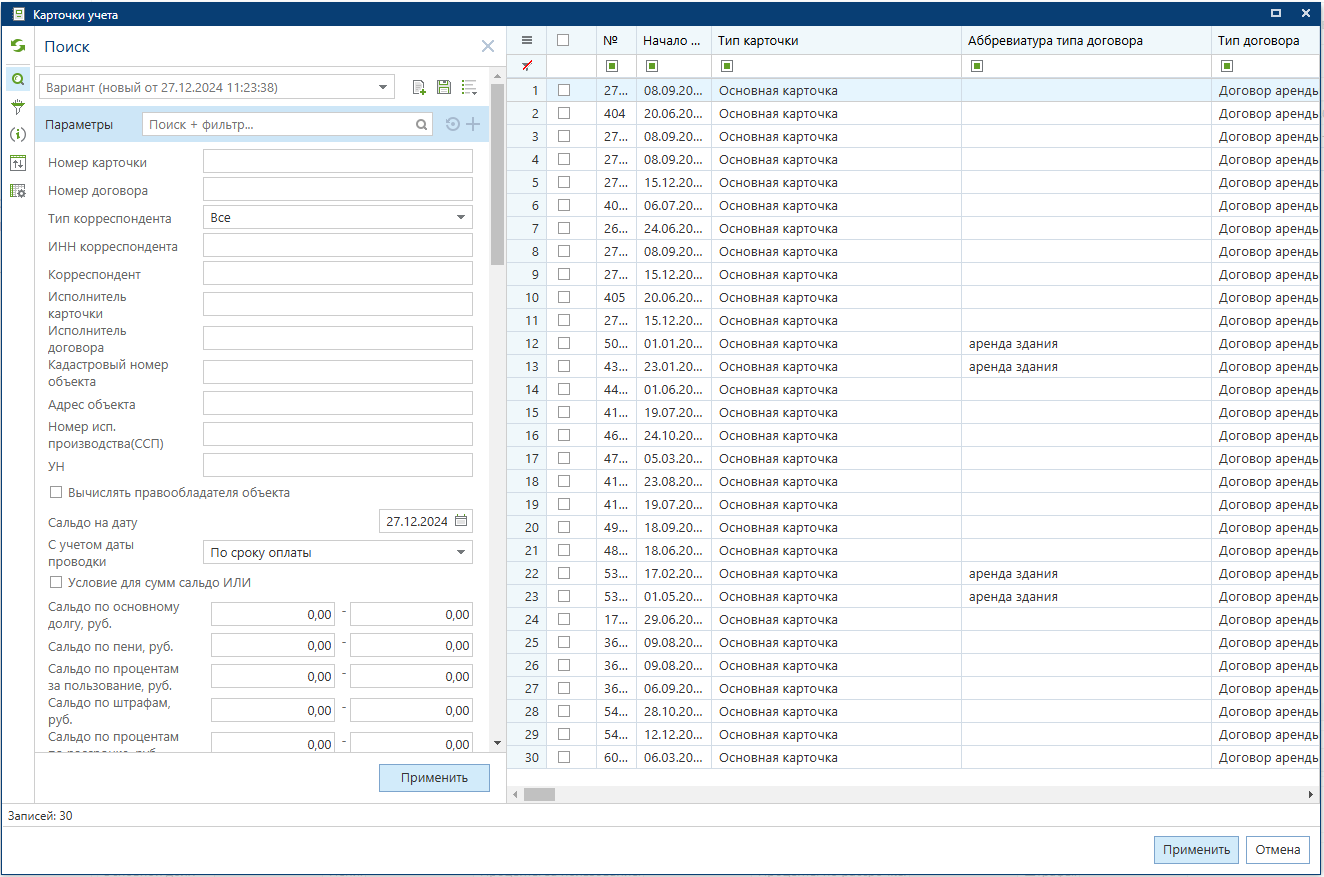
Task: Click the Кадастровый номер объекта input field
Action: [338, 372]
